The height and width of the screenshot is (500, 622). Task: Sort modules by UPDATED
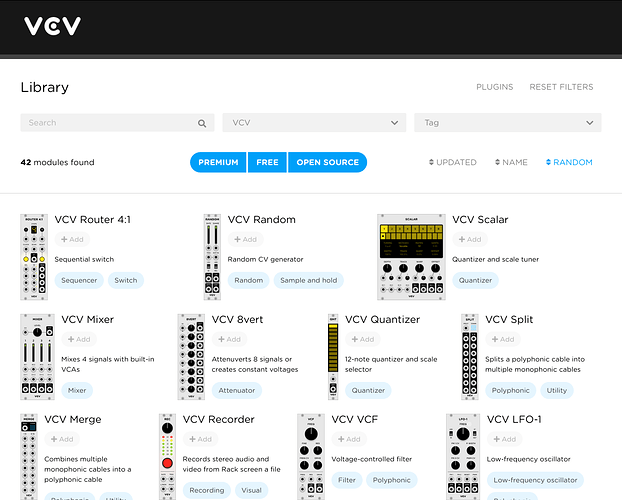[453, 162]
